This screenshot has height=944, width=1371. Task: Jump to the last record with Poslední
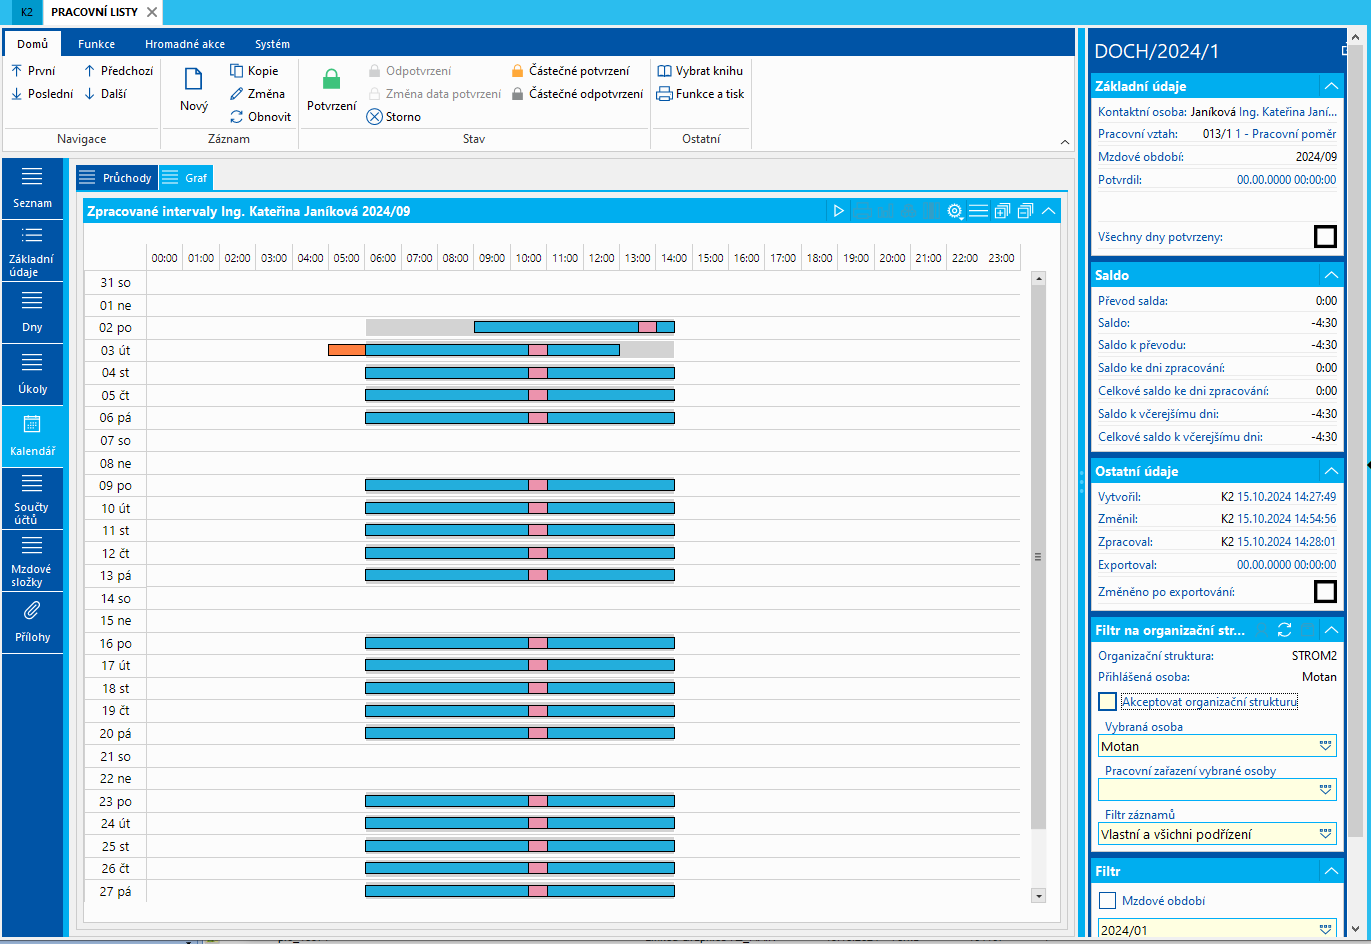pyautogui.click(x=42, y=94)
